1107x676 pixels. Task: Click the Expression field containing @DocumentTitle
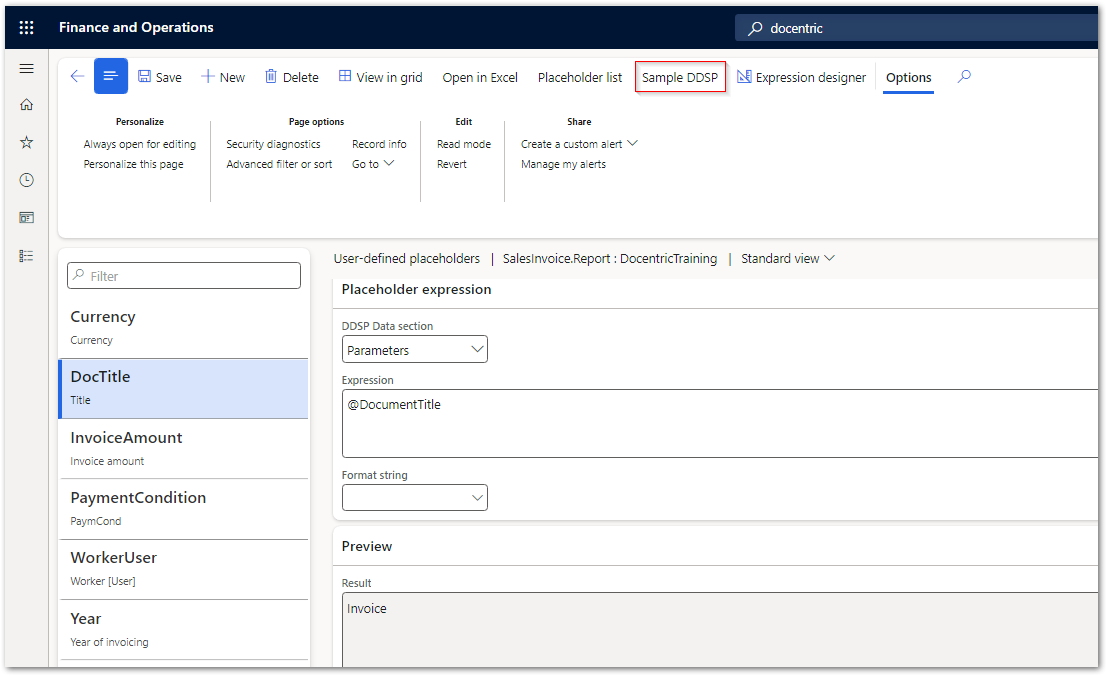pyautogui.click(x=720, y=423)
